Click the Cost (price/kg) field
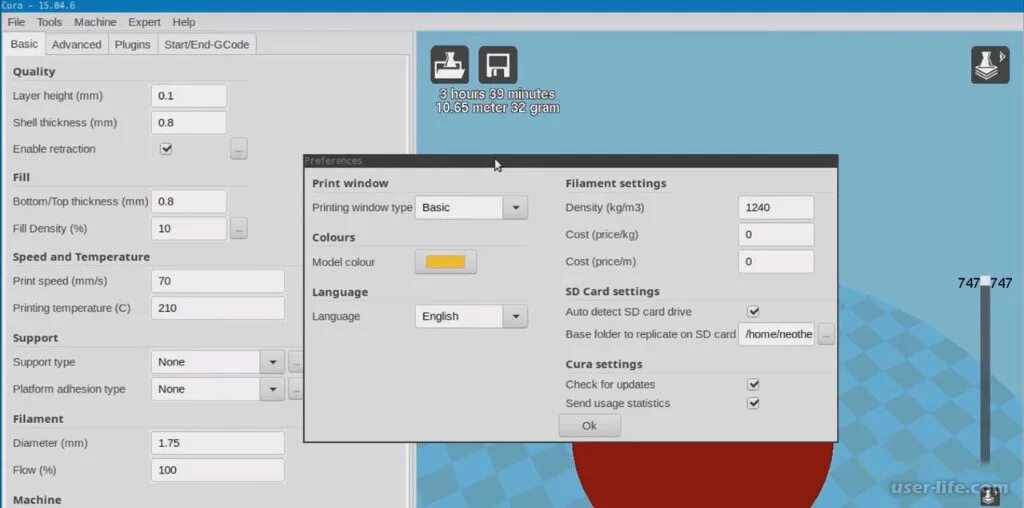The width and height of the screenshot is (1024, 508). tap(776, 234)
